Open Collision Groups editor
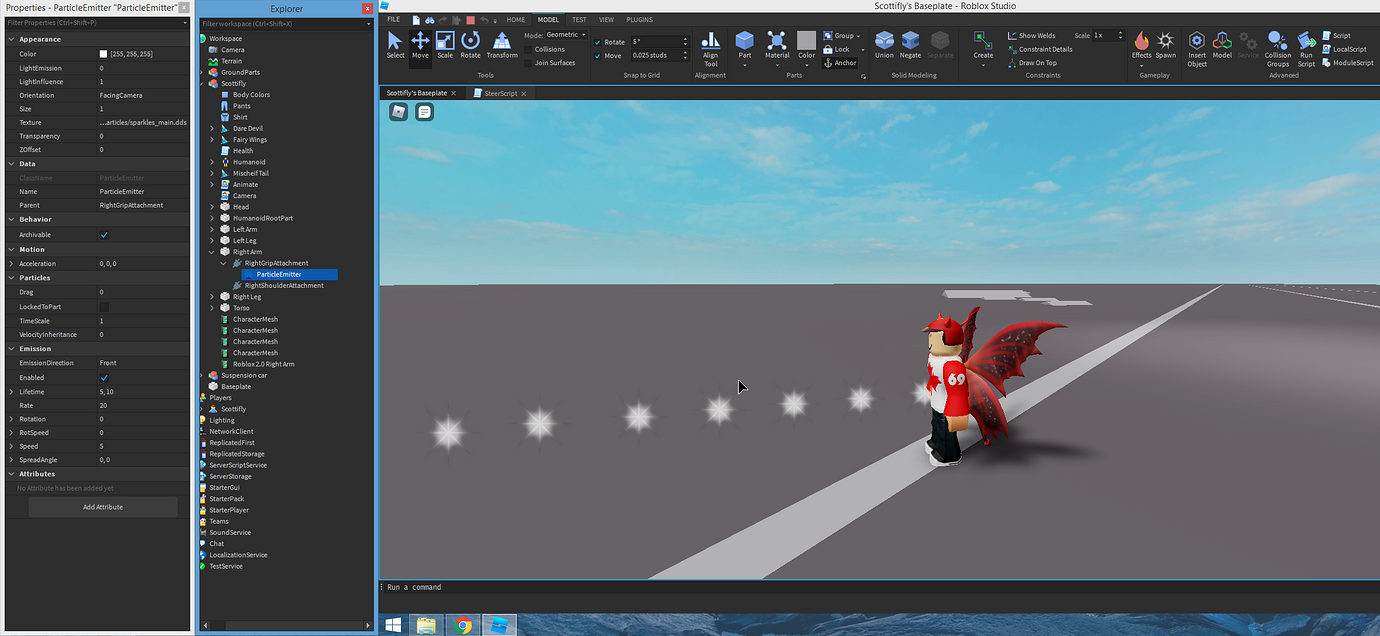The image size is (1380, 636). tap(1277, 47)
